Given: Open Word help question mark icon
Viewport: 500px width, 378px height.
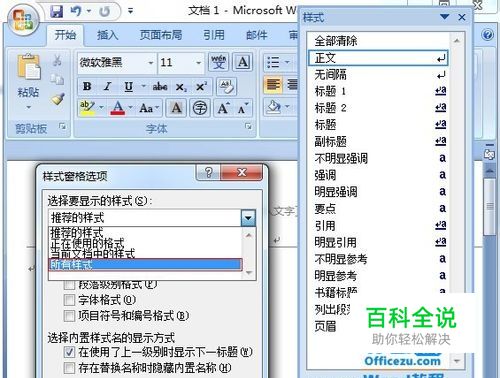Looking at the screenshot, I should click(x=488, y=35).
